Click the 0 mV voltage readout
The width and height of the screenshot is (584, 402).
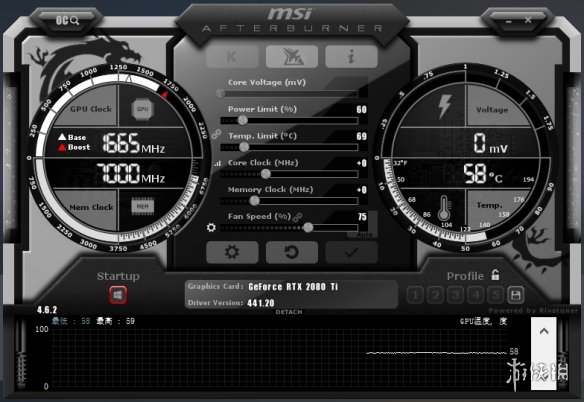click(491, 143)
